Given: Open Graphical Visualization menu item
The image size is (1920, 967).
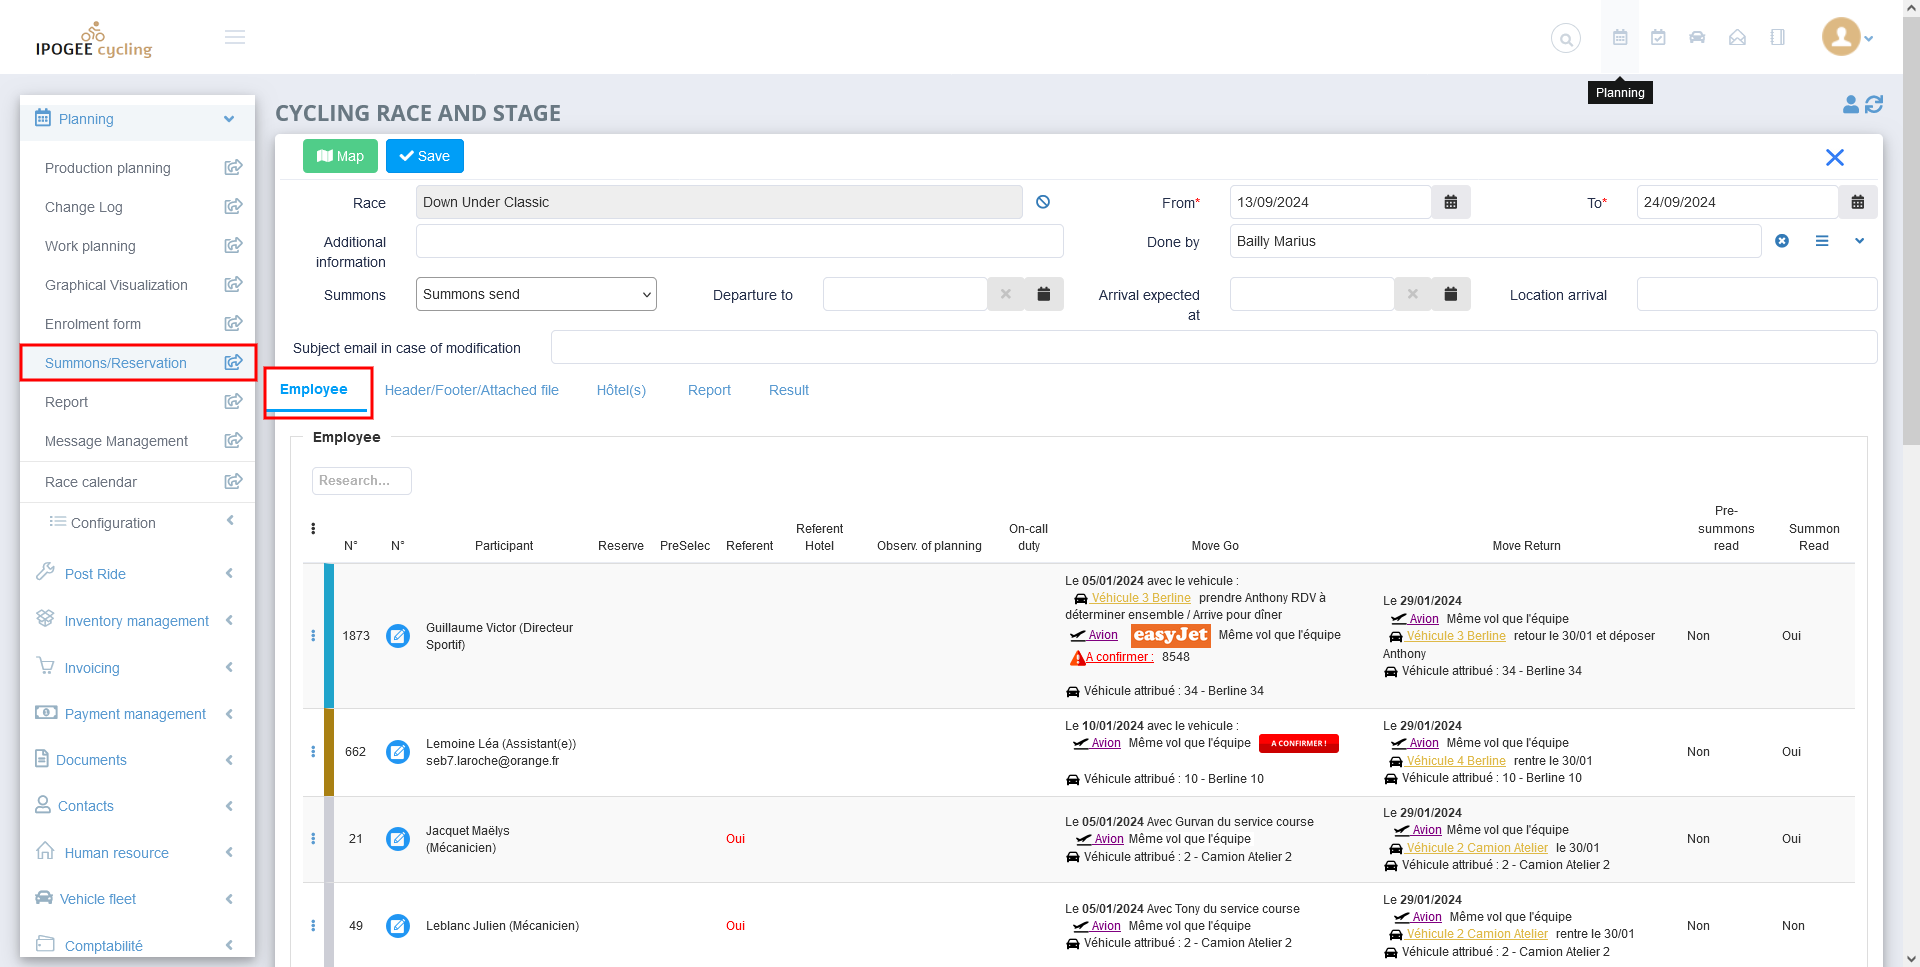Looking at the screenshot, I should click(x=116, y=285).
